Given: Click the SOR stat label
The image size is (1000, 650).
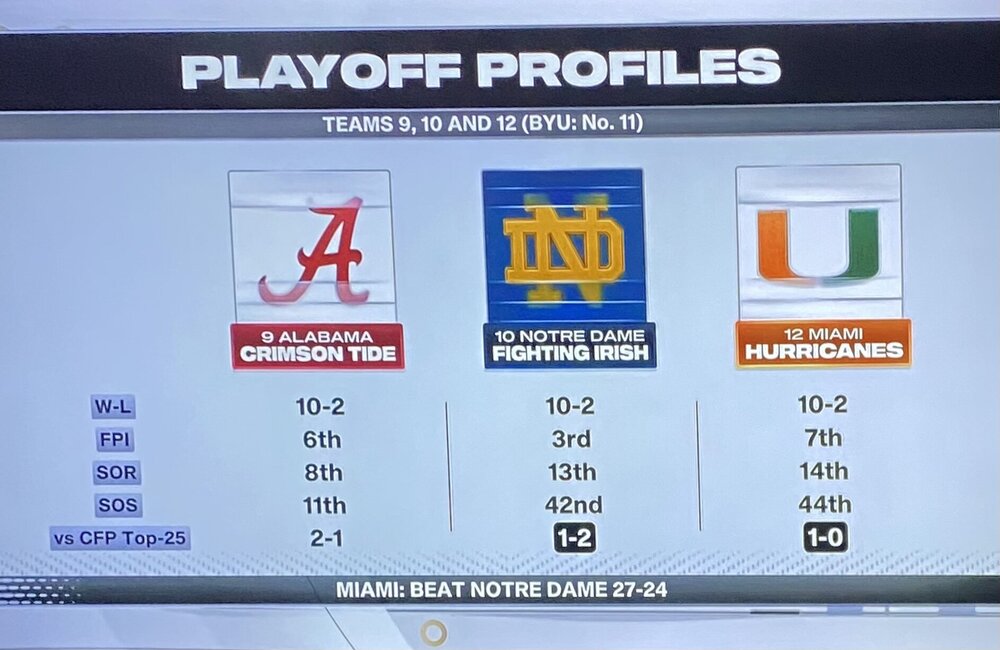Looking at the screenshot, I should point(115,473).
